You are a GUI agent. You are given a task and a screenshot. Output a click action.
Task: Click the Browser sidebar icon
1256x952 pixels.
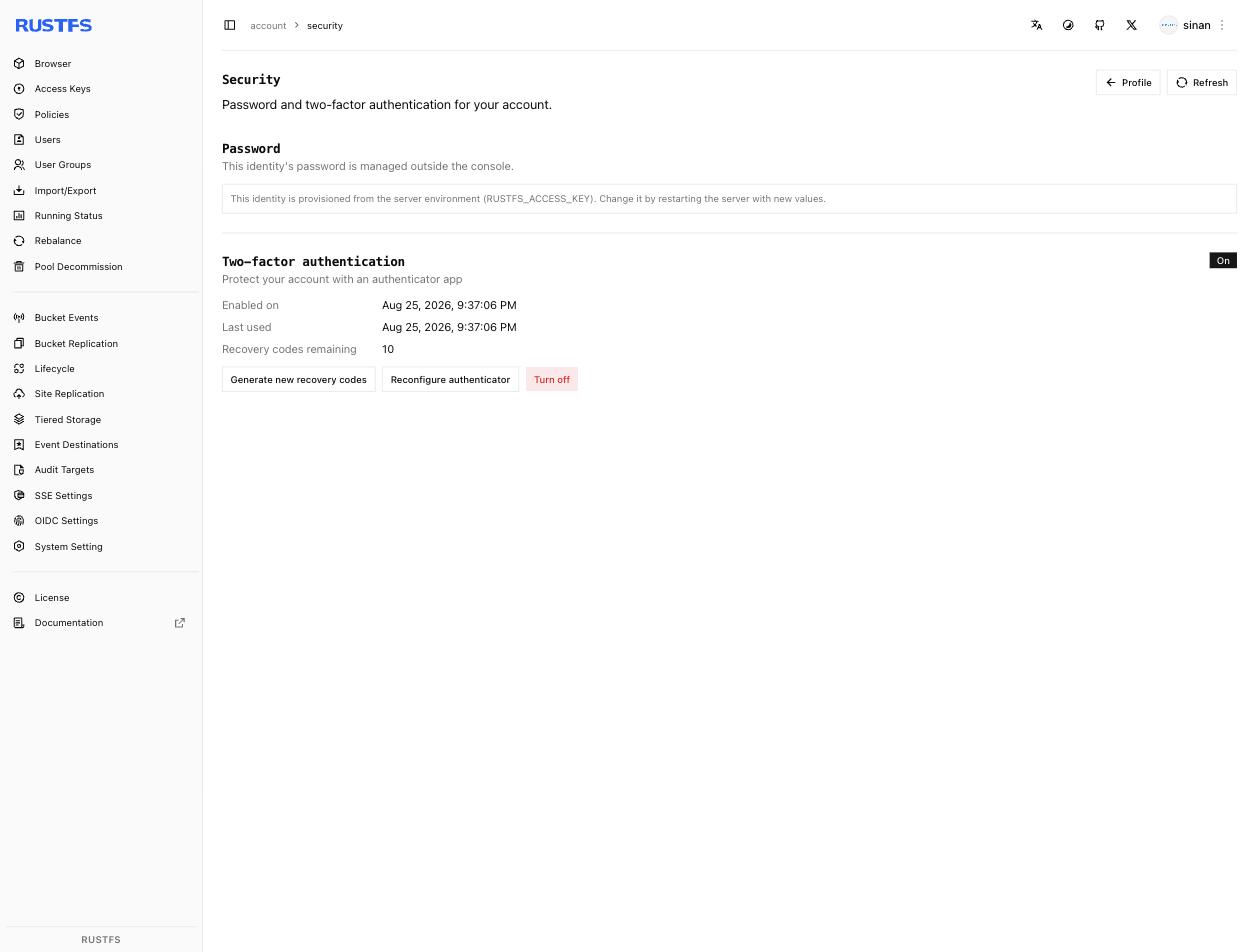pos(19,63)
